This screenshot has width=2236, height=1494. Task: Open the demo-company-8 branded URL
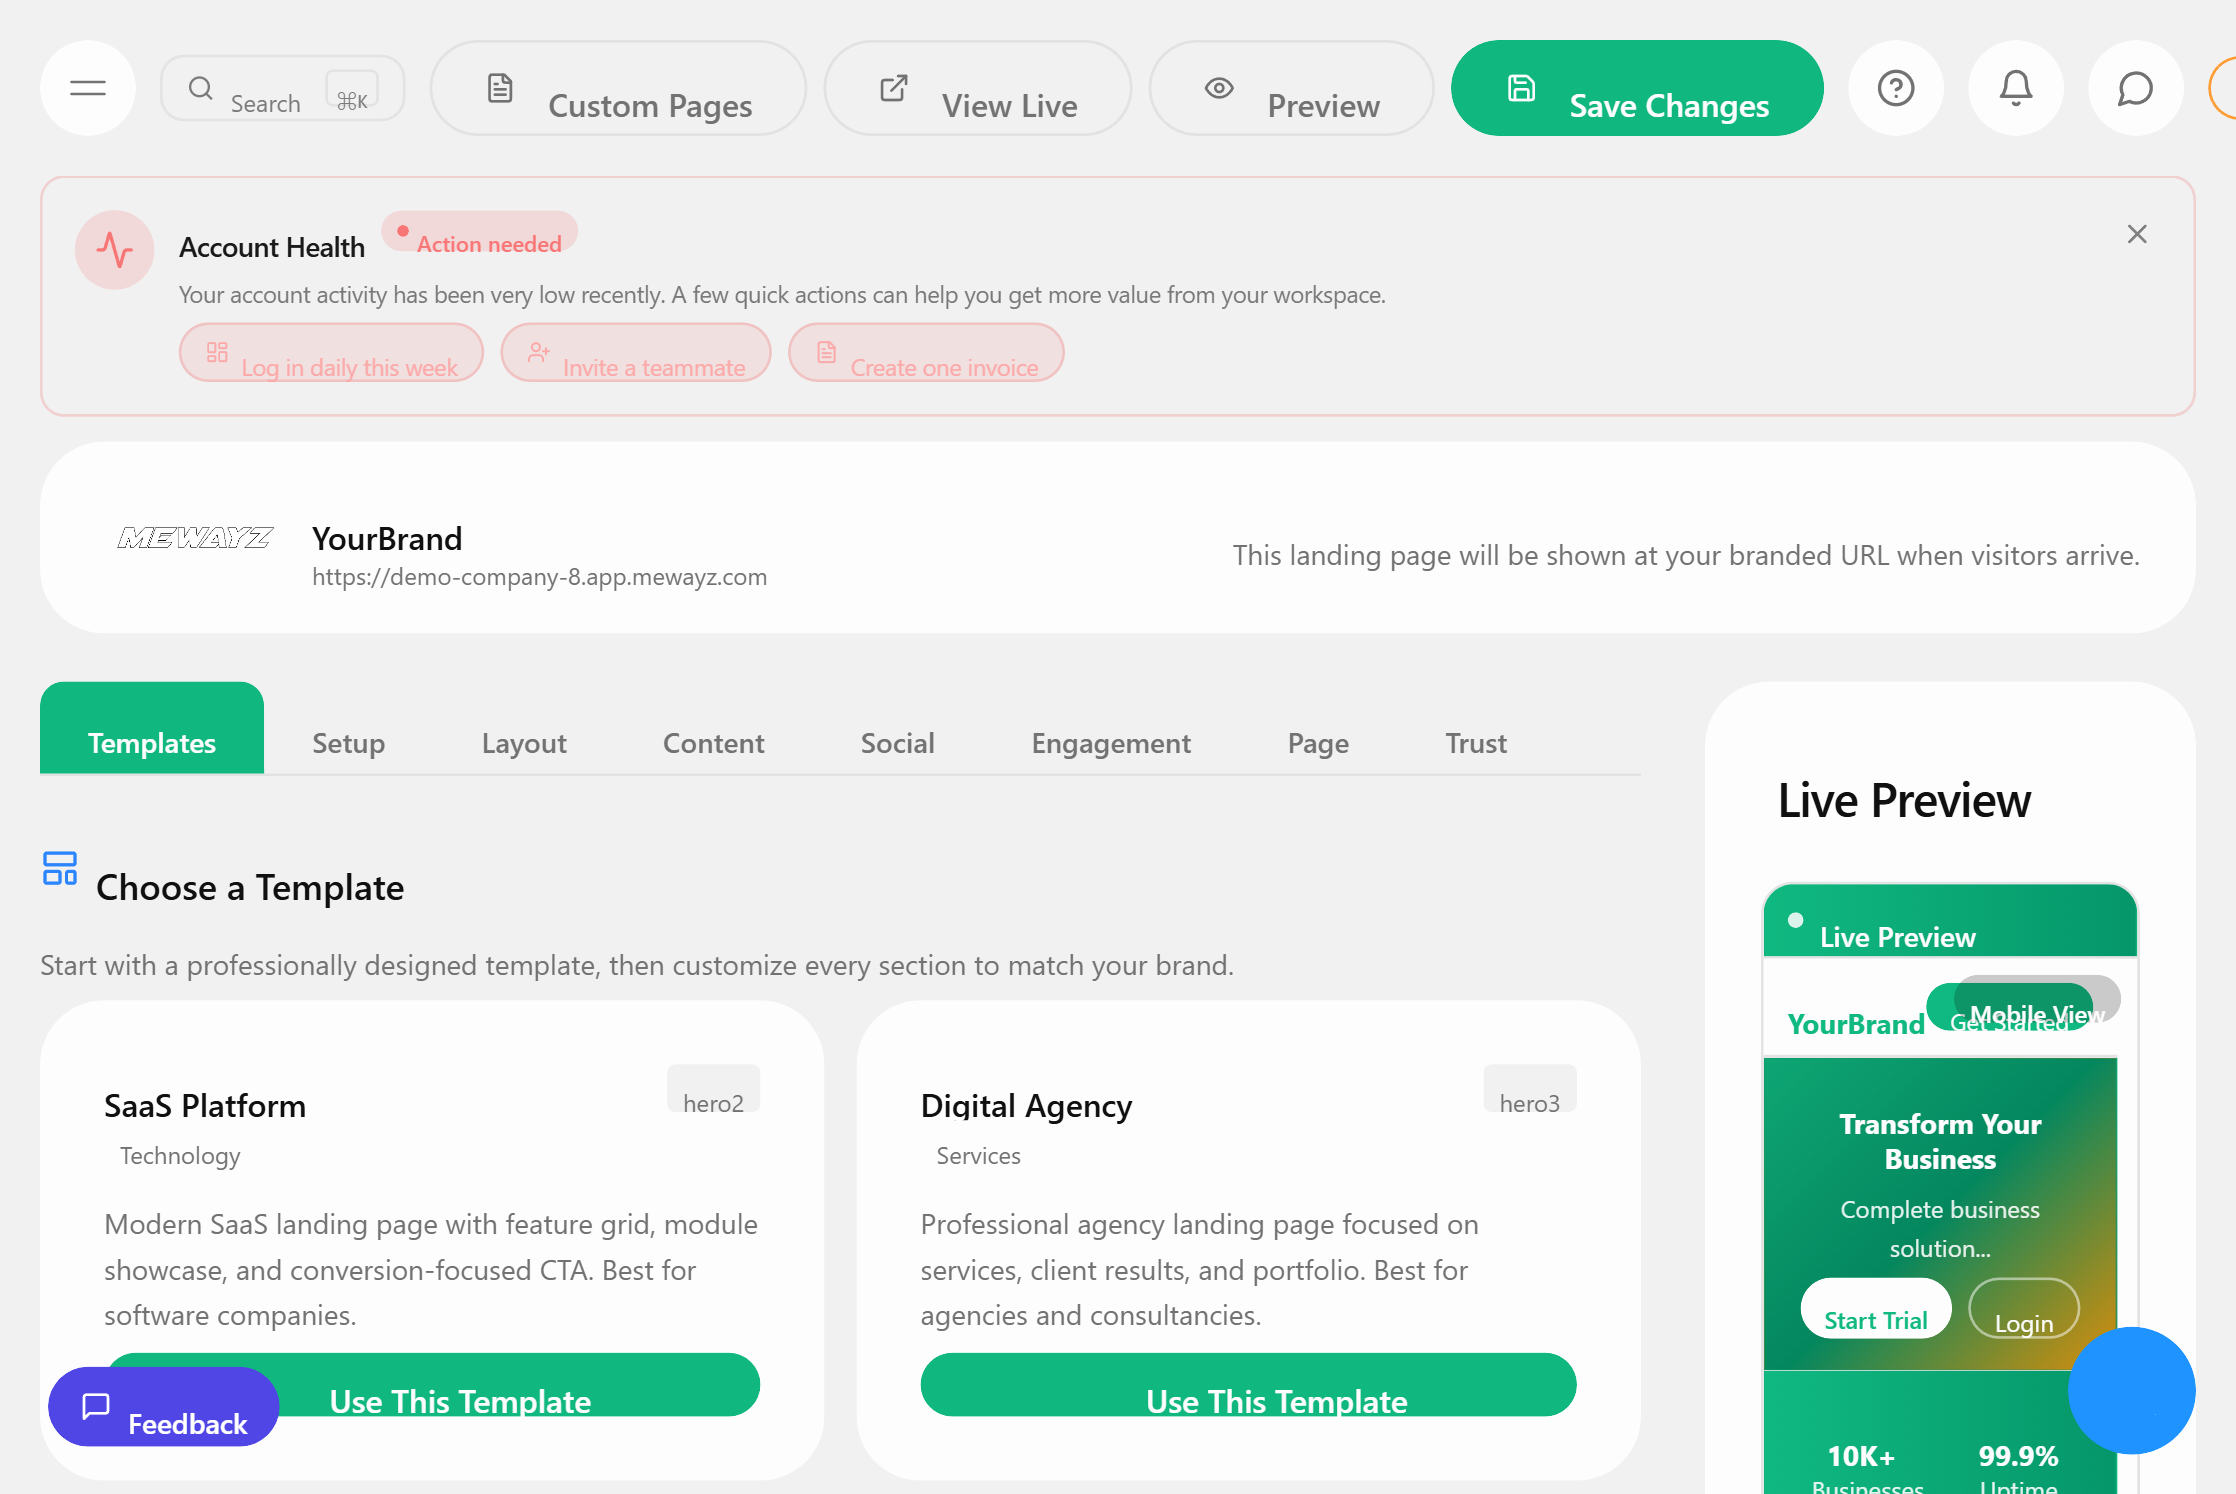point(539,576)
